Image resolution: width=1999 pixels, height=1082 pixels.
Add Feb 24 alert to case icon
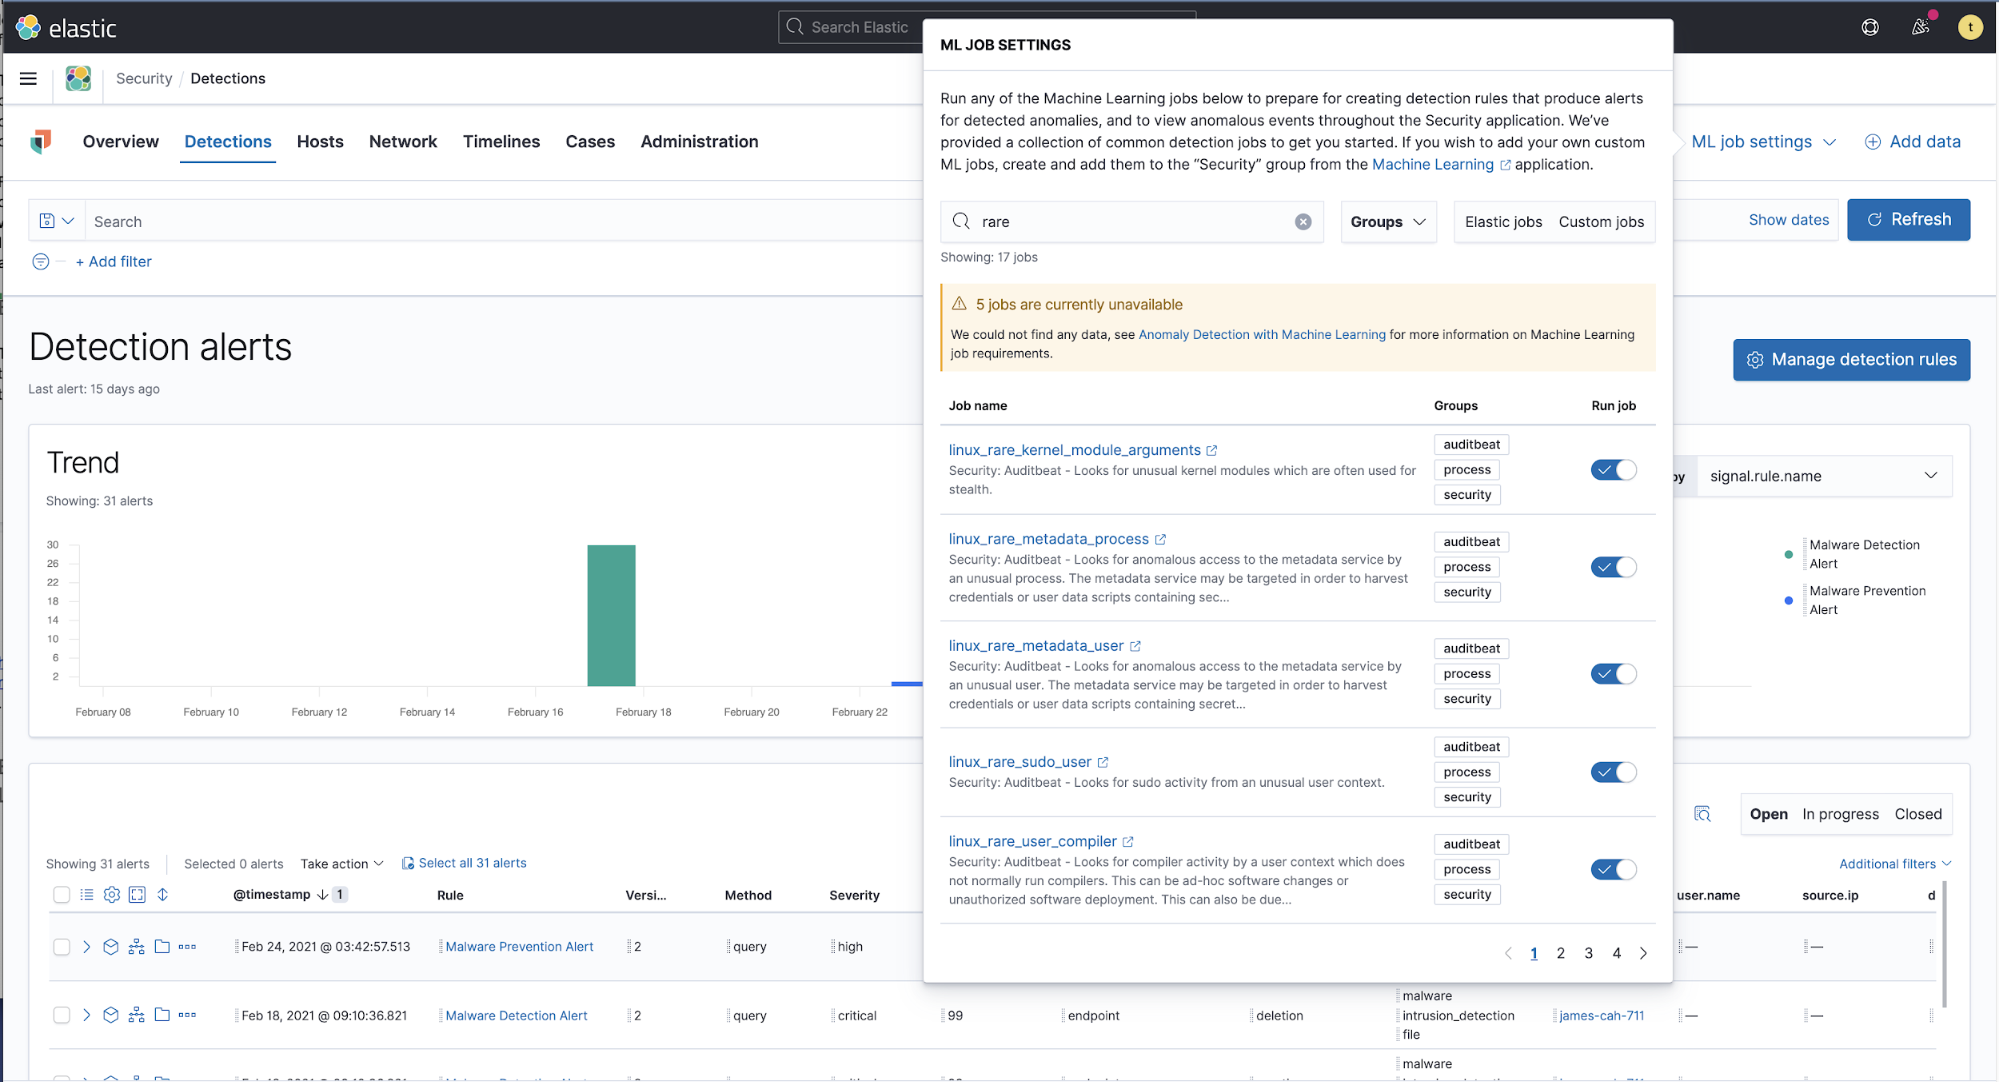pos(162,947)
